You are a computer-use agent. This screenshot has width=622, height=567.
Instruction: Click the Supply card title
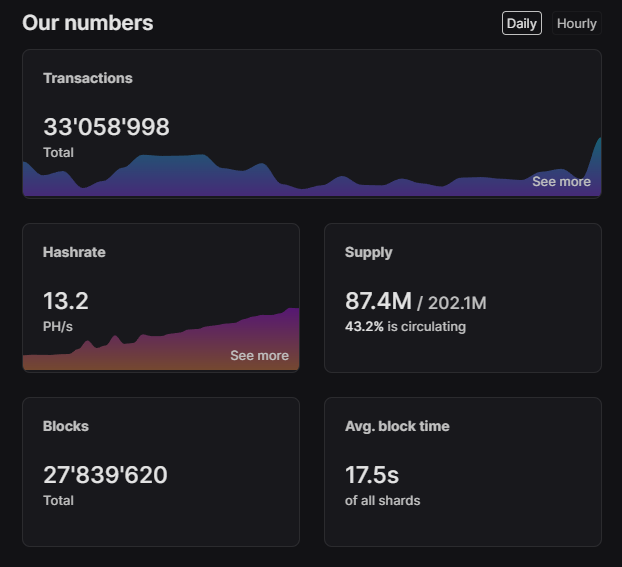(369, 252)
